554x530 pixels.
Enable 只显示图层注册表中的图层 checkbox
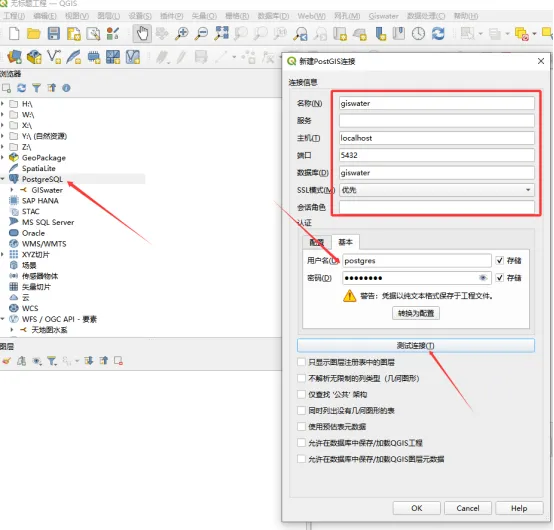pyautogui.click(x=301, y=362)
